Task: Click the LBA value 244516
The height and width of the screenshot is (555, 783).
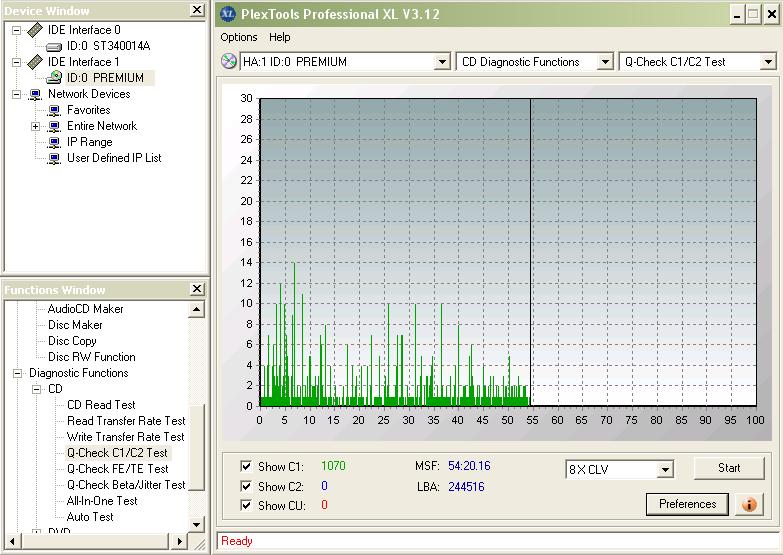Action: (x=466, y=487)
